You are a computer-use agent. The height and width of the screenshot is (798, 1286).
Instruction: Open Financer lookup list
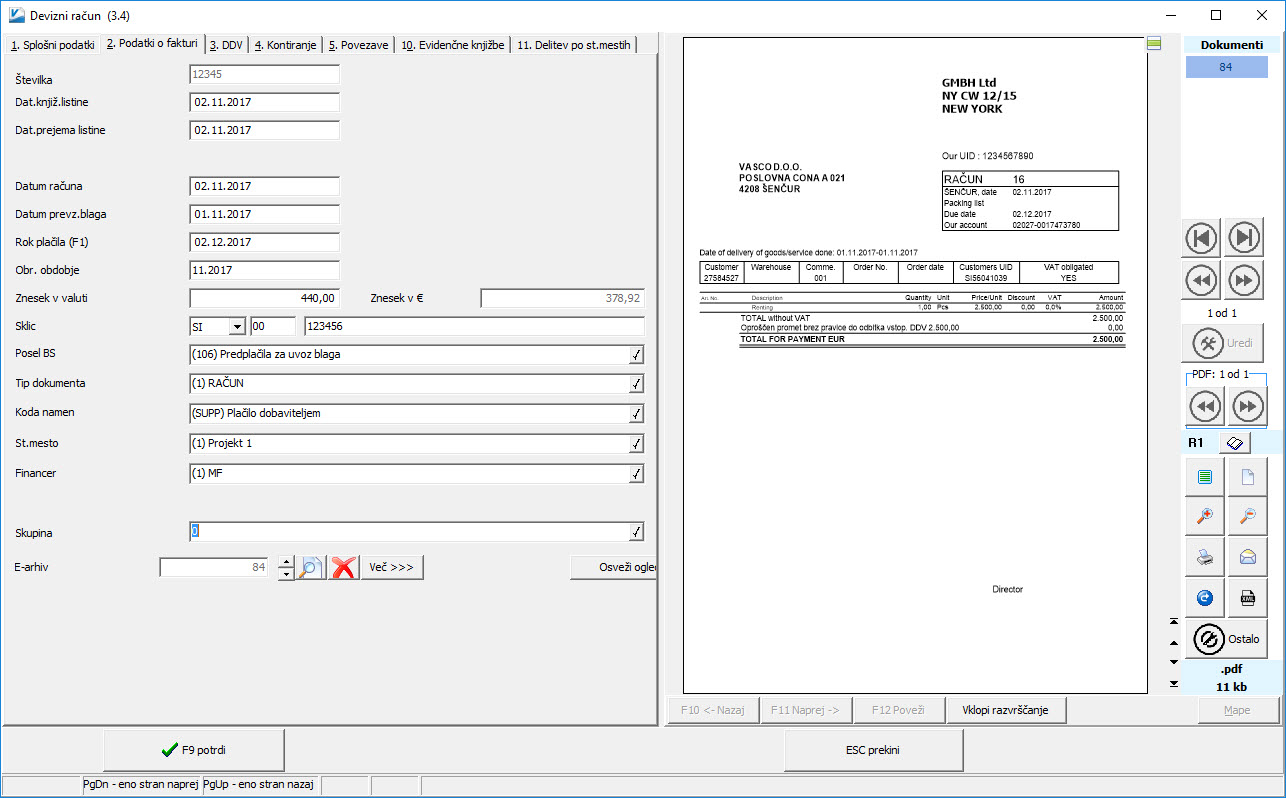636,474
